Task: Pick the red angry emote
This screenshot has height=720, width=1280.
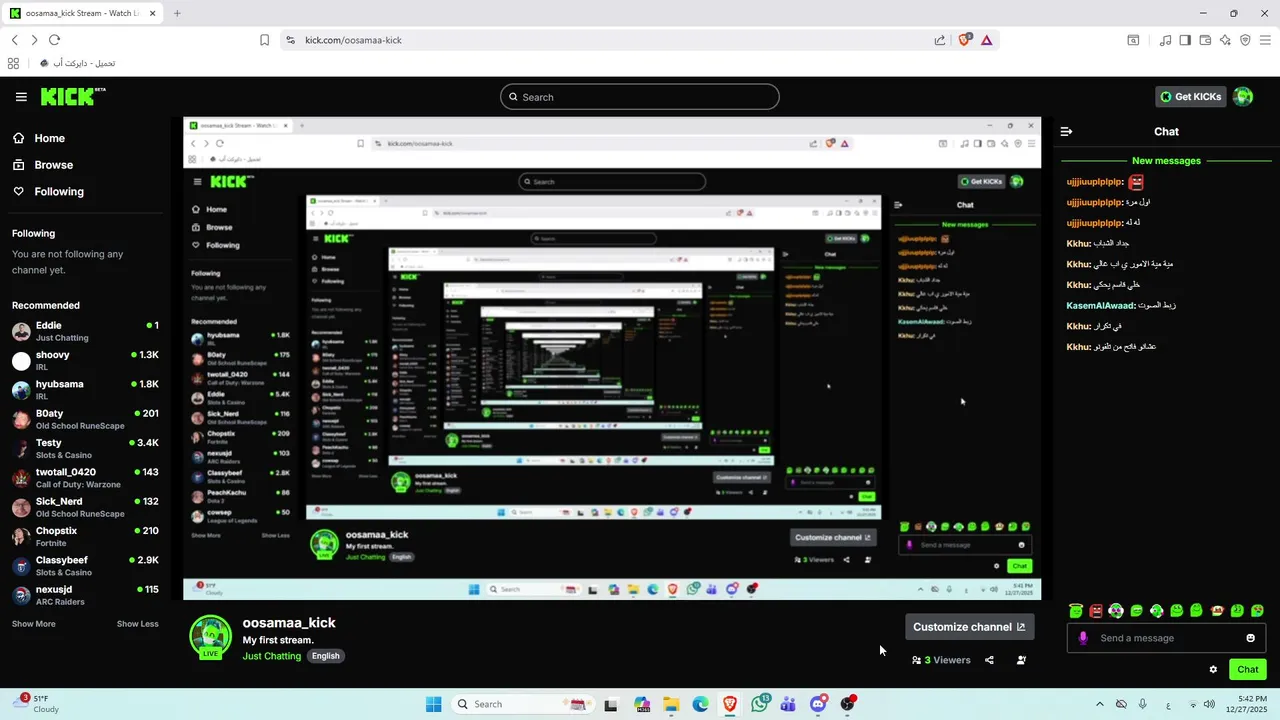Action: click(1096, 610)
